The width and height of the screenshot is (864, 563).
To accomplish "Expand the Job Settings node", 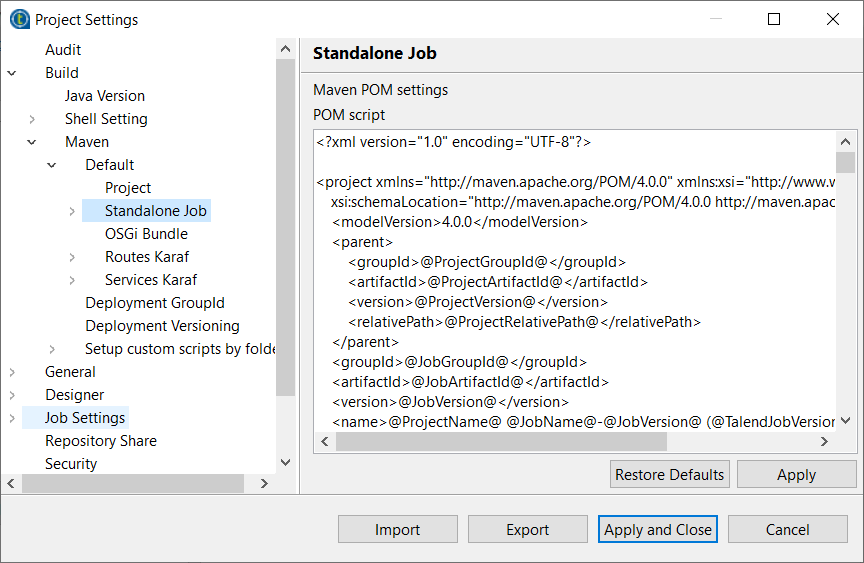I will [x=12, y=418].
